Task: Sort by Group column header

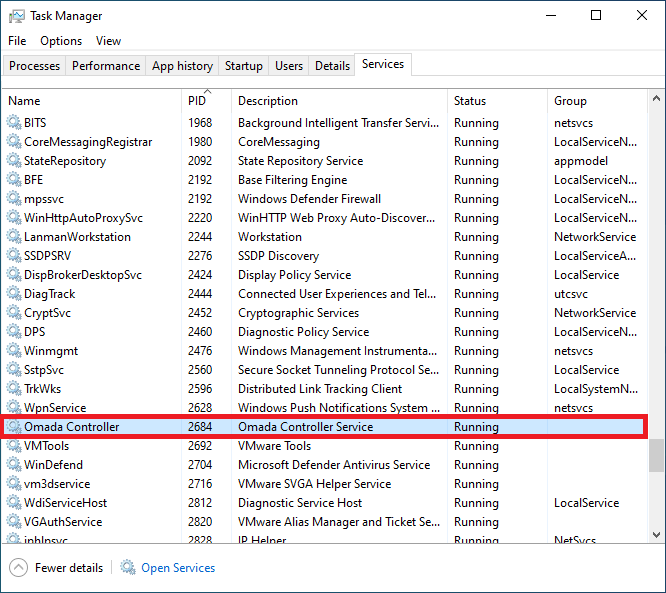Action: pos(597,101)
